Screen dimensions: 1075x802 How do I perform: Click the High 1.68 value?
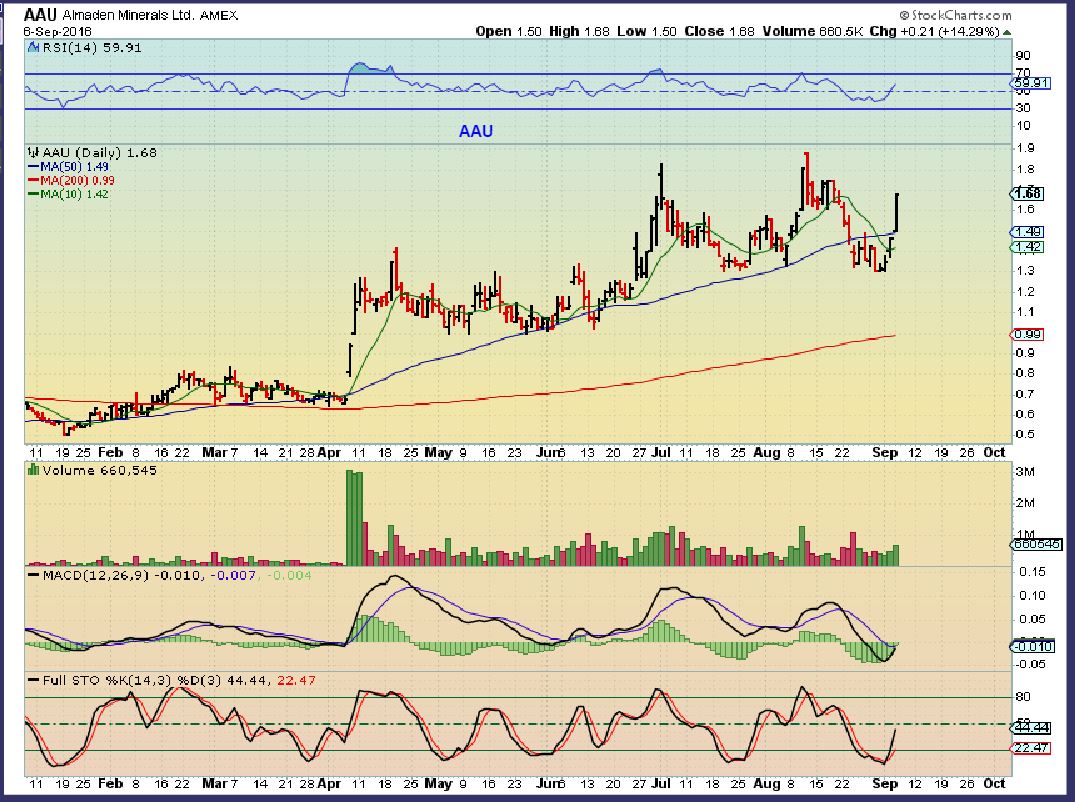(579, 32)
